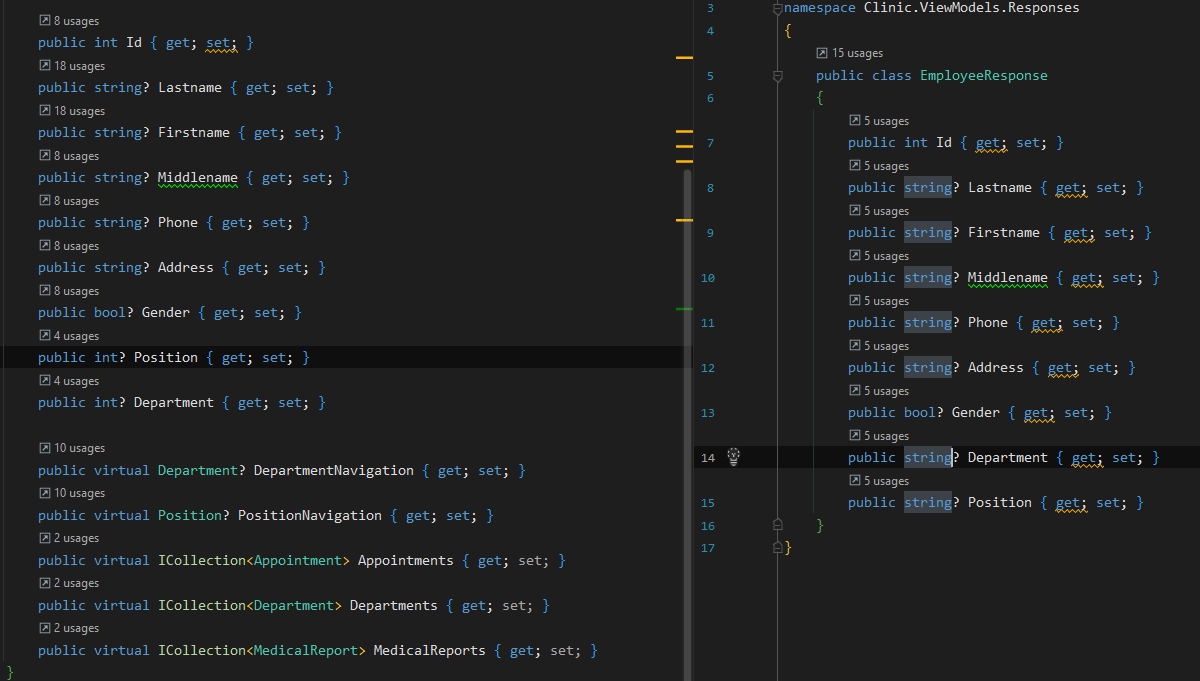
Task: Click the lightbulb quick-fix icon on line 14
Action: (733, 457)
